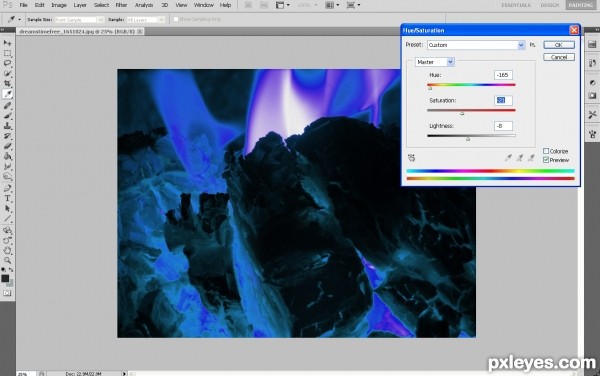600x376 pixels.
Task: Open the Preset dropdown showing Custom
Action: pyautogui.click(x=476, y=45)
